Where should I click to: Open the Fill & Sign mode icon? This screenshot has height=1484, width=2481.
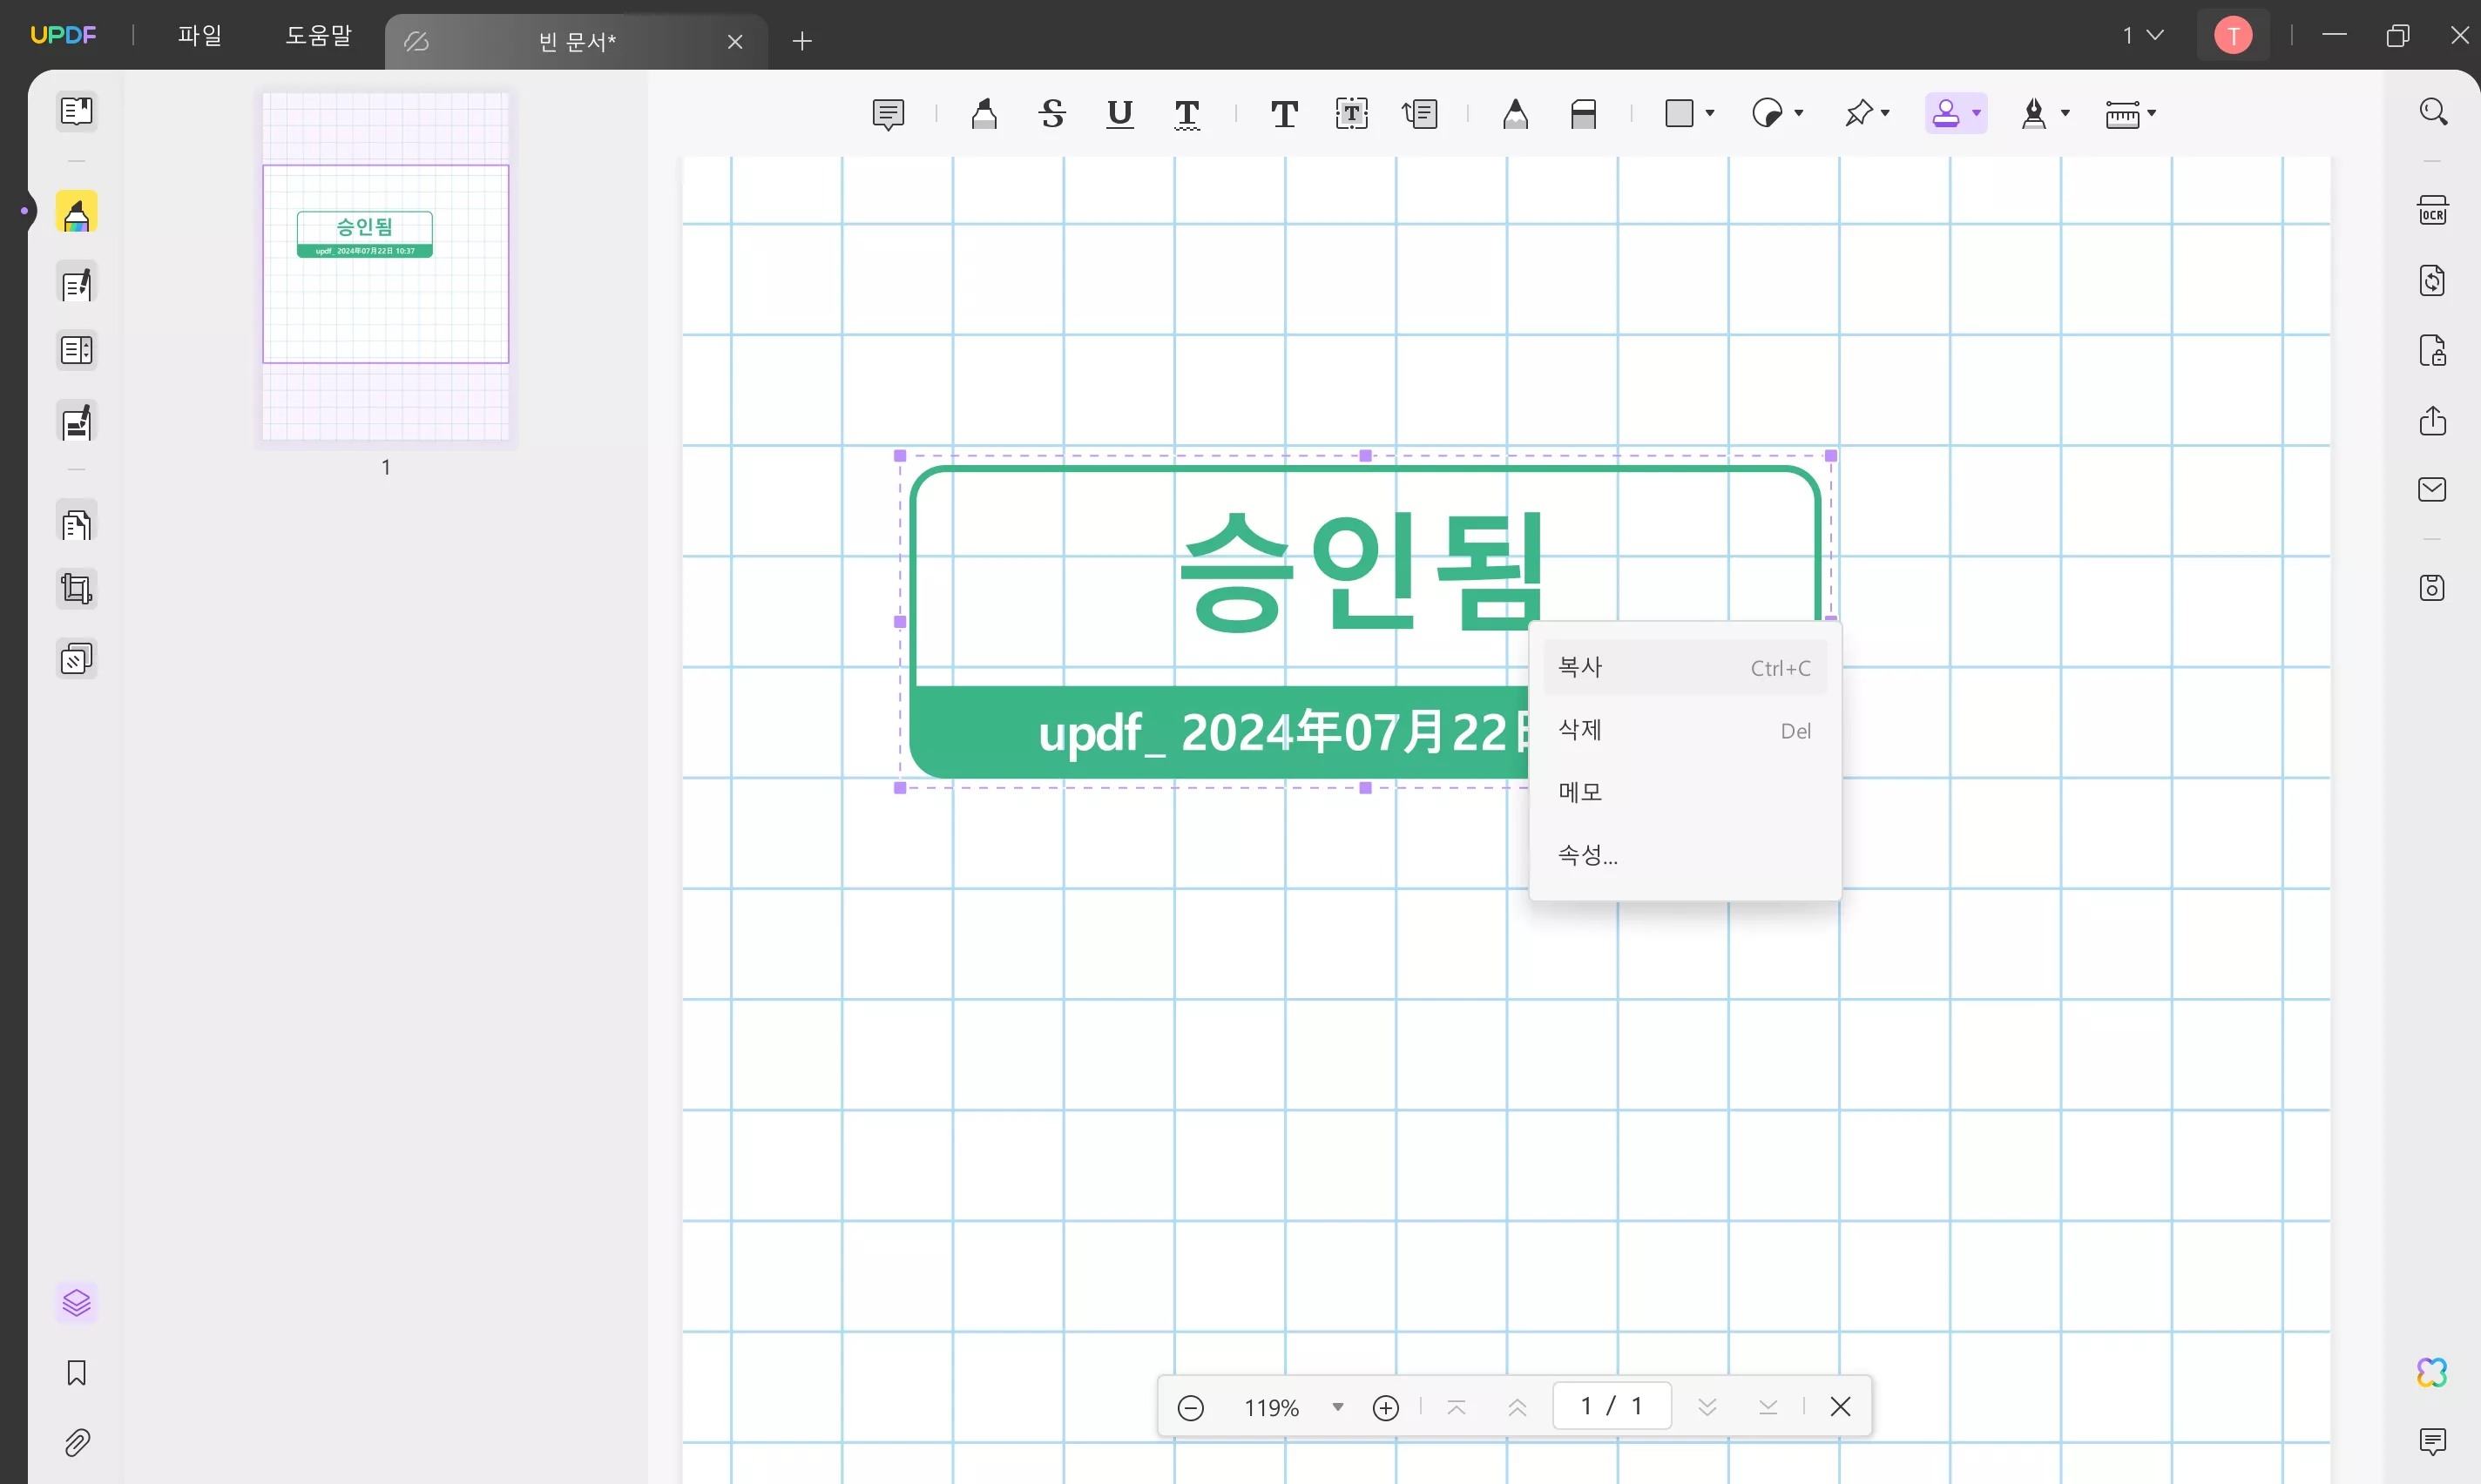point(76,422)
